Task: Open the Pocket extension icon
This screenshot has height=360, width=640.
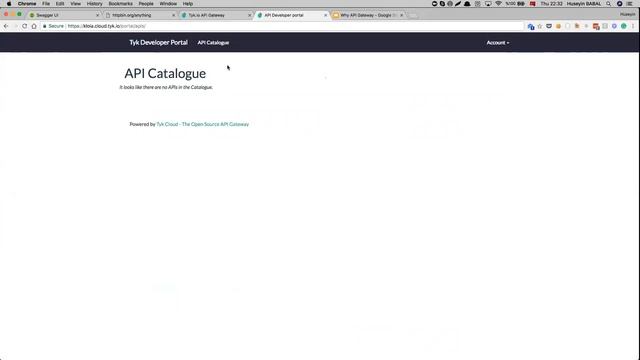Action: click(549, 26)
